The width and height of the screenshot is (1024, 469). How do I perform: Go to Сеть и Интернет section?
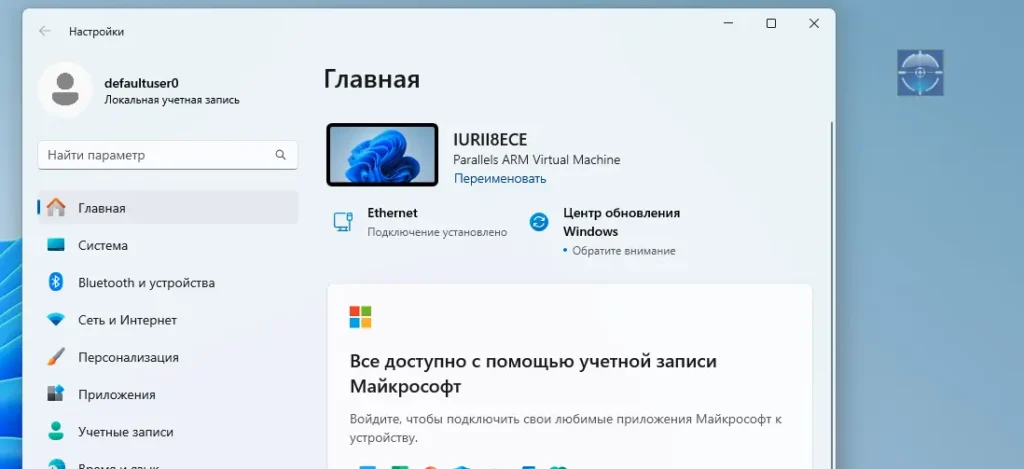pyautogui.click(x=168, y=320)
